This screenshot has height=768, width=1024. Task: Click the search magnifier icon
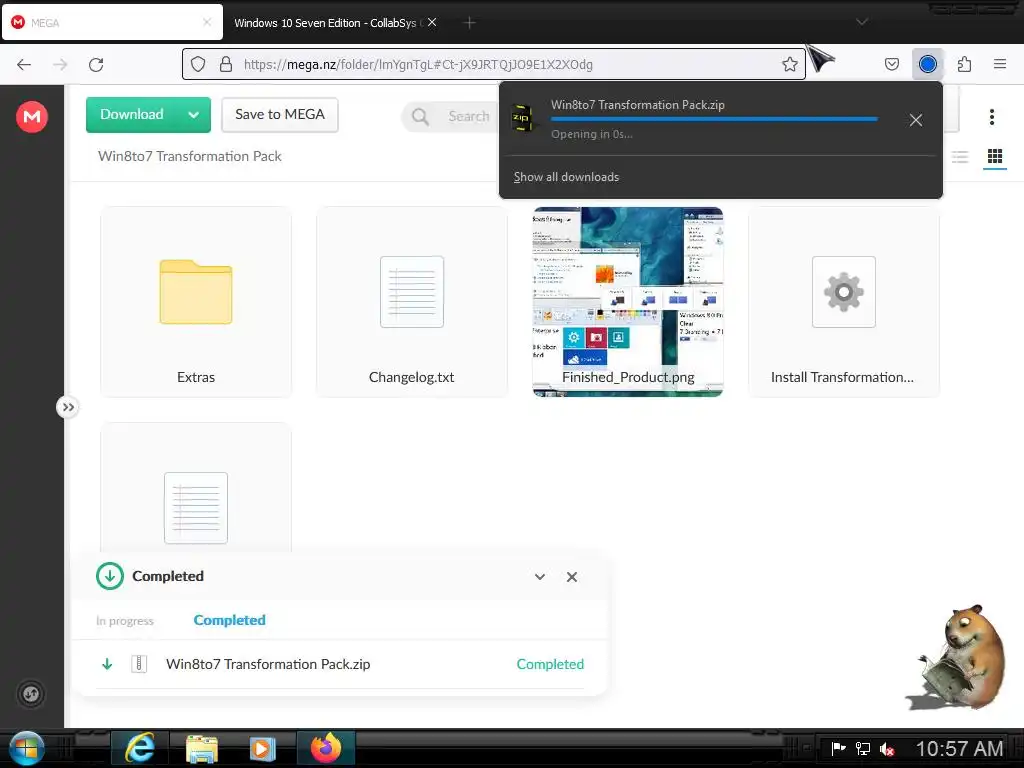pyautogui.click(x=420, y=117)
